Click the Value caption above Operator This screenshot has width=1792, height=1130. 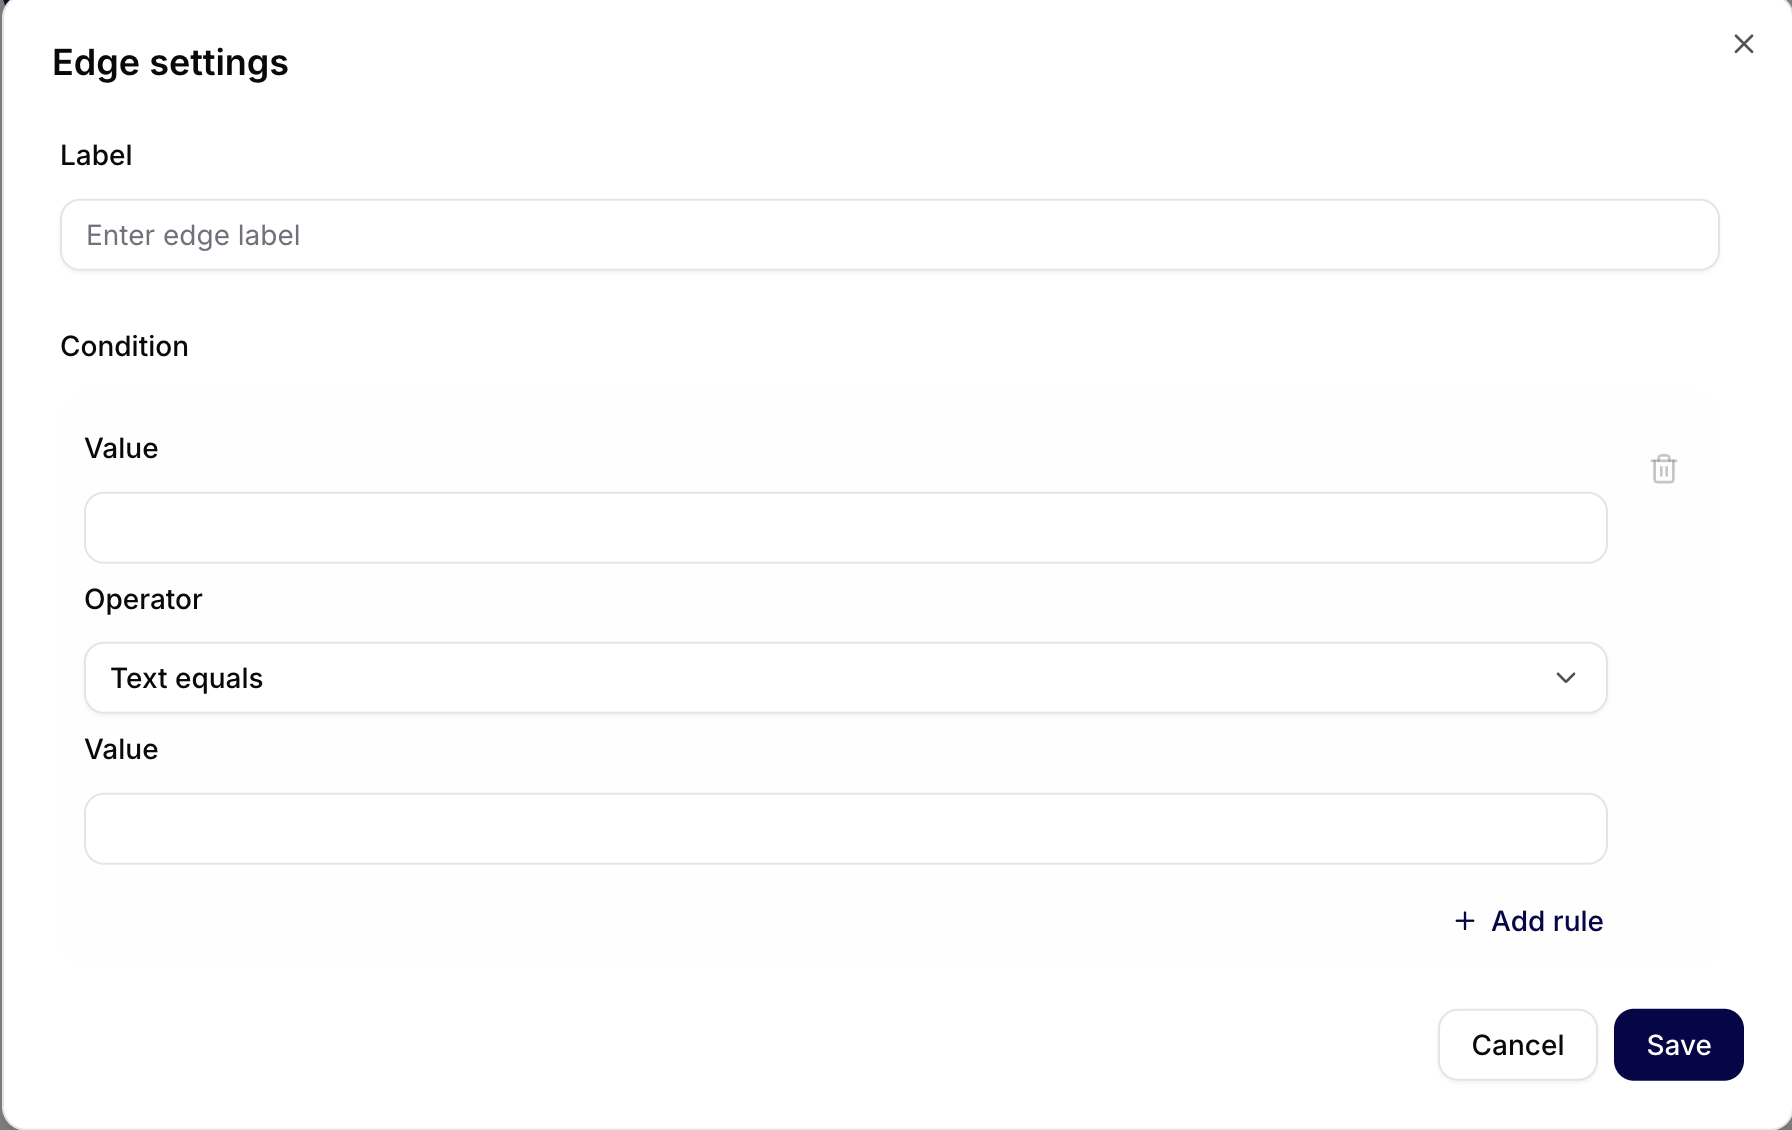[121, 449]
